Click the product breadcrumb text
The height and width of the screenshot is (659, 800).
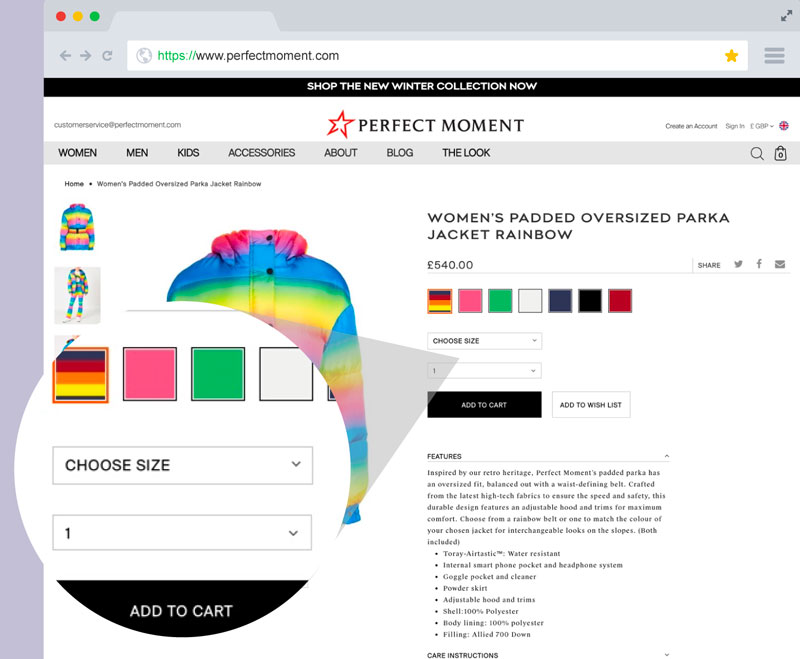tap(179, 184)
